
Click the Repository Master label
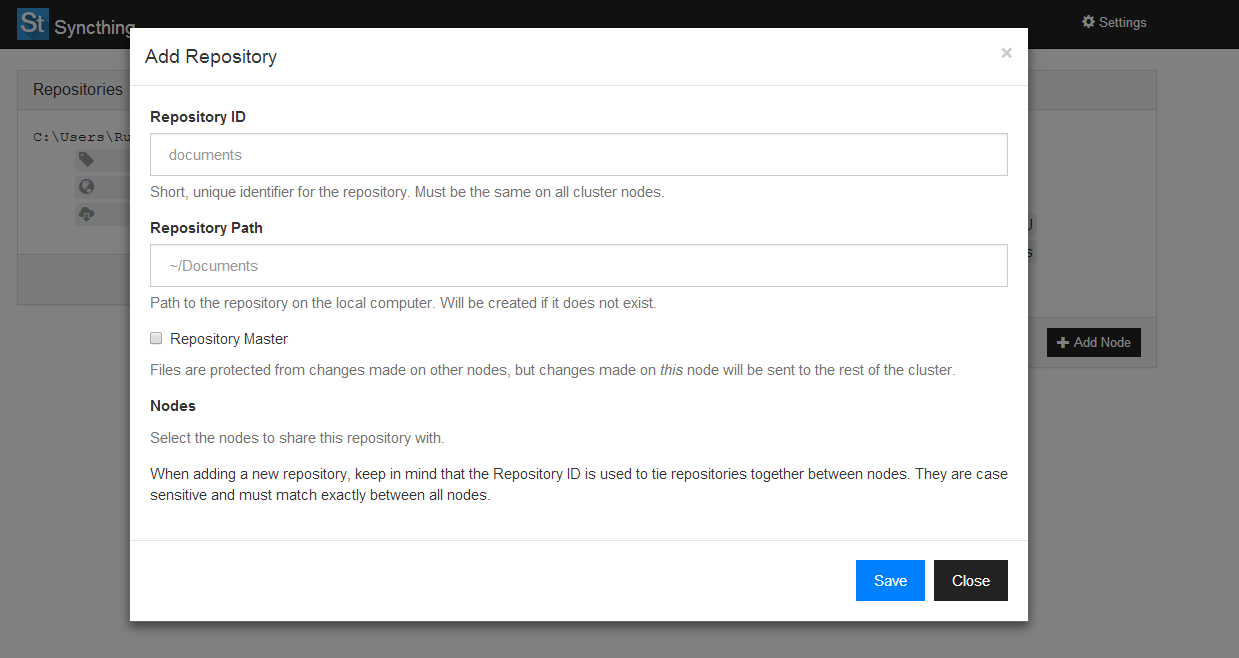pyautogui.click(x=229, y=339)
